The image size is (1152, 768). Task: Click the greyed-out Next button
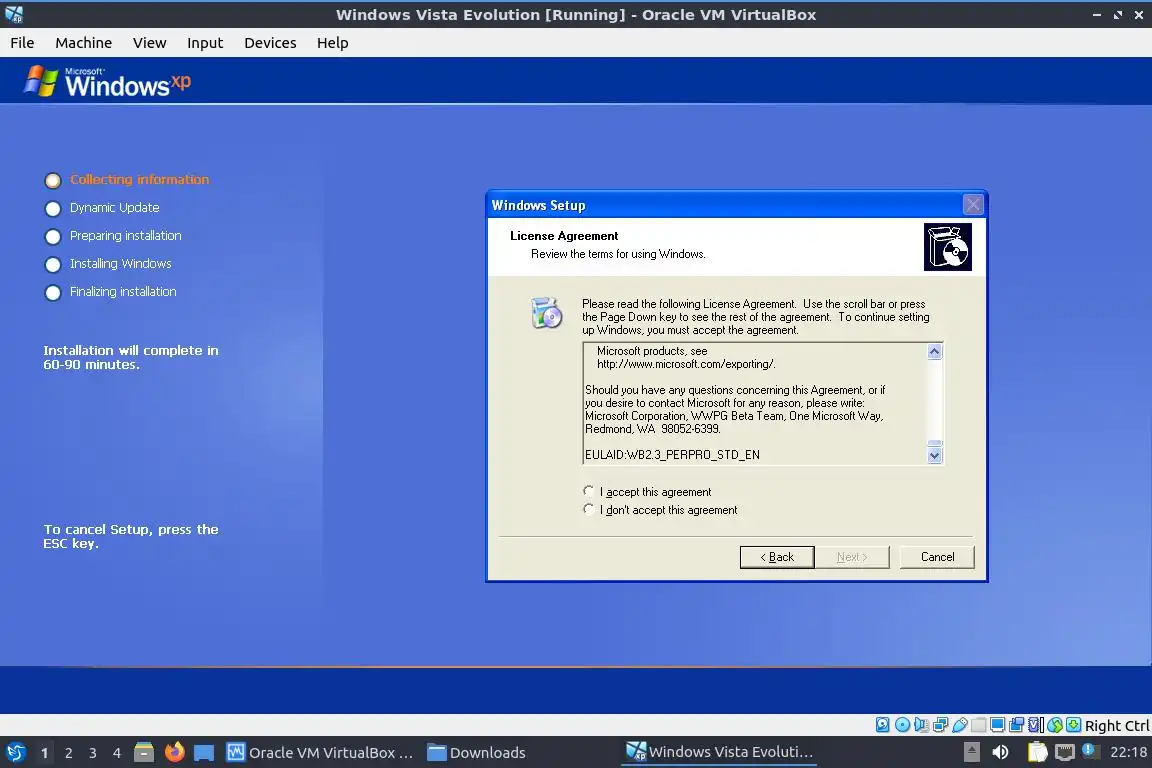(x=852, y=557)
